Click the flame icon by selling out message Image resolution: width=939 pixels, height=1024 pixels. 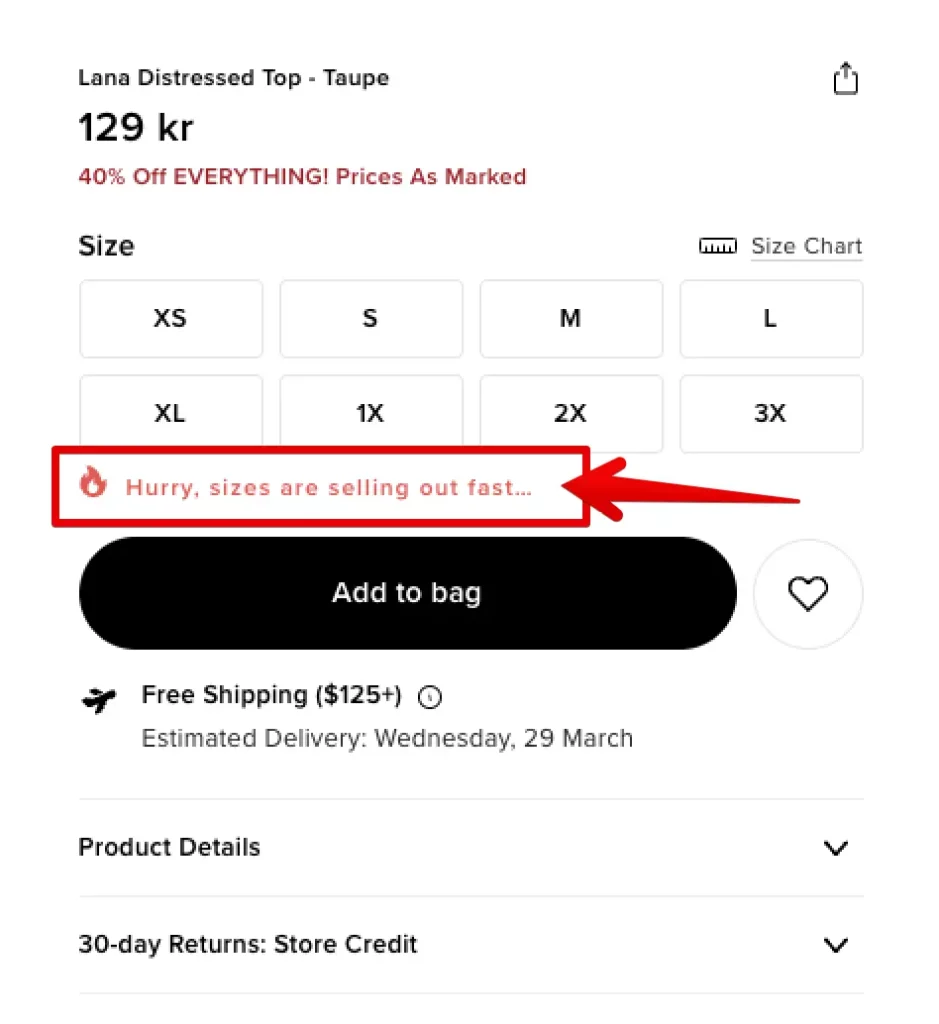coord(93,483)
